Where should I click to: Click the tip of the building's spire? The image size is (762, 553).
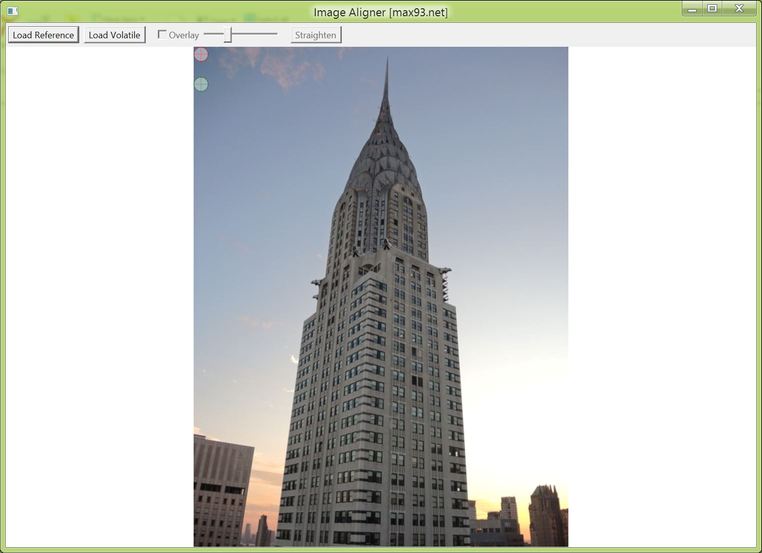(386, 63)
